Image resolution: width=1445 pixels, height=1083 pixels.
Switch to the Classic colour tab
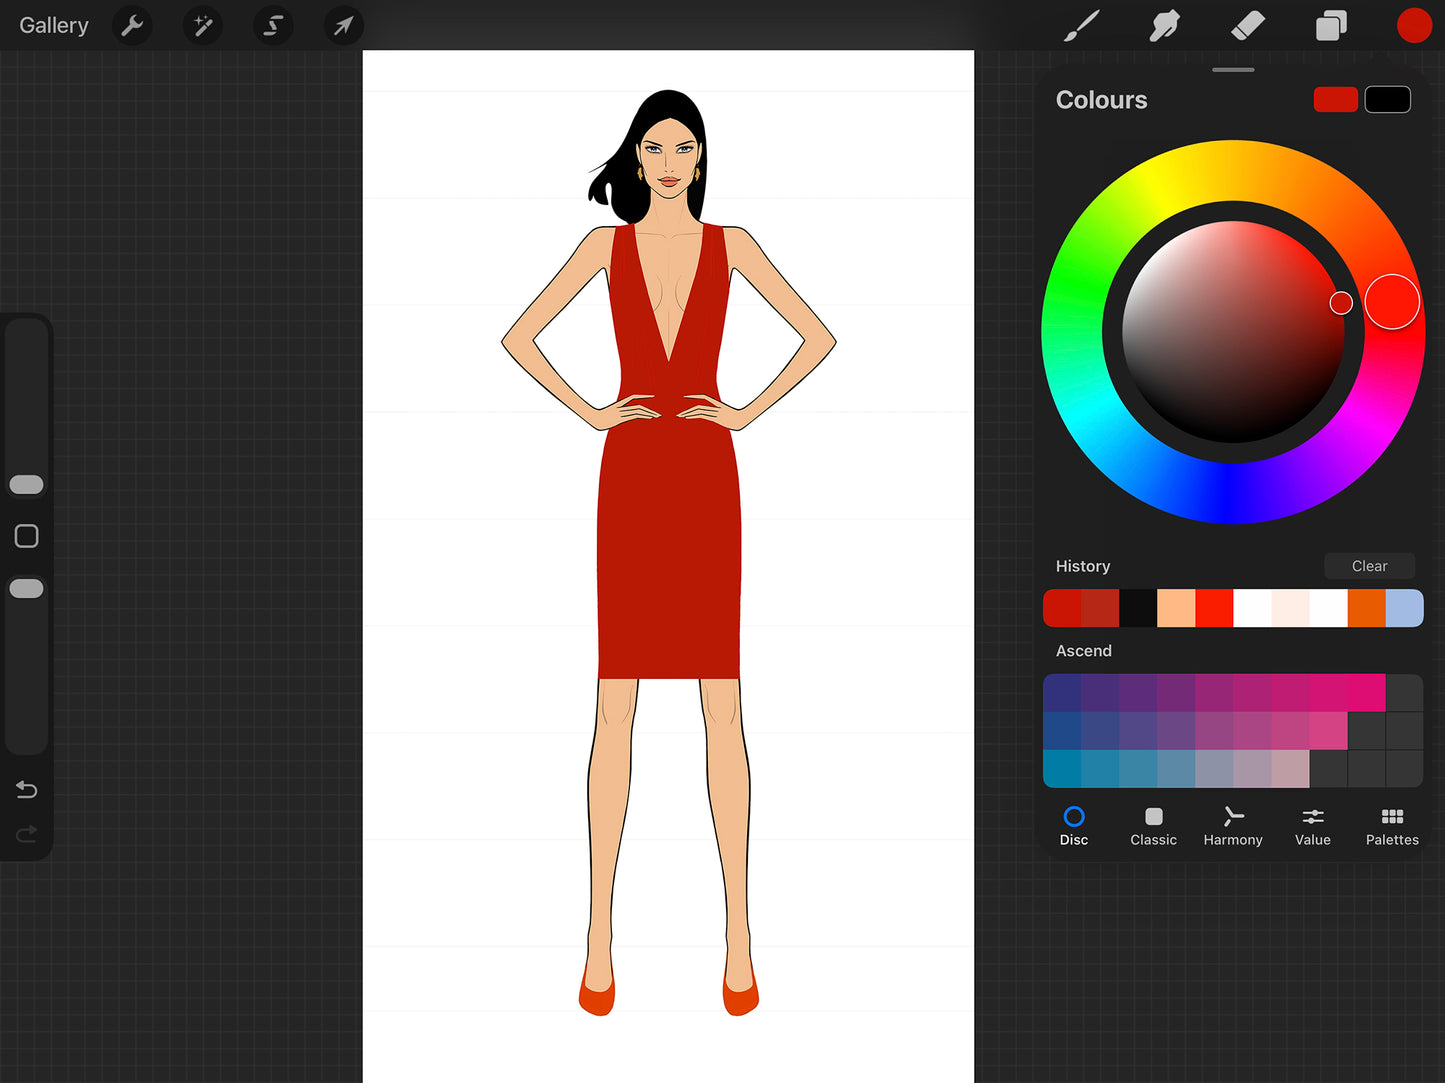(1153, 827)
